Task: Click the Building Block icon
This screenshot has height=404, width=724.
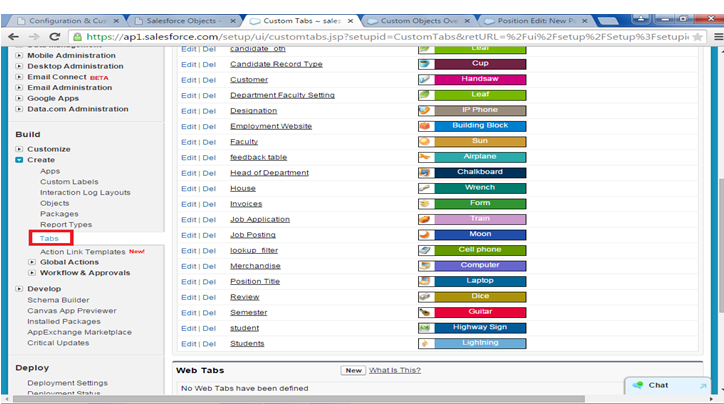Action: click(426, 126)
